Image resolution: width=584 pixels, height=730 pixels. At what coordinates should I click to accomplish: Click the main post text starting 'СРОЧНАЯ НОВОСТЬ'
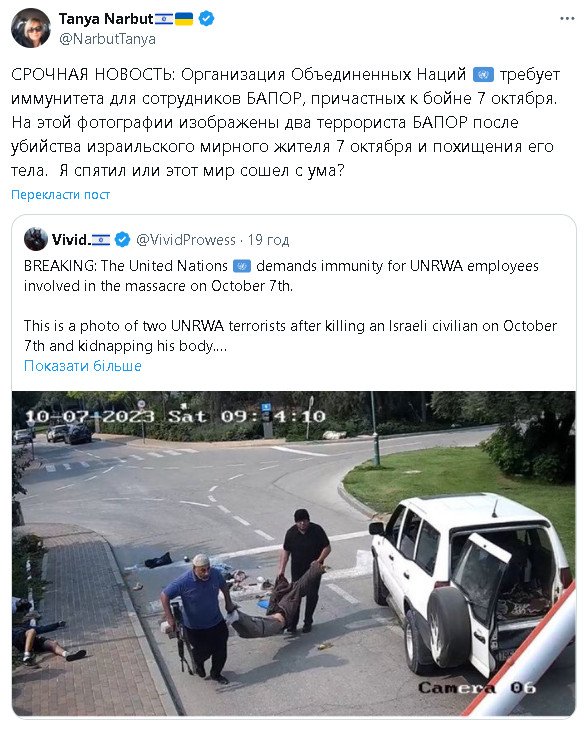285,122
